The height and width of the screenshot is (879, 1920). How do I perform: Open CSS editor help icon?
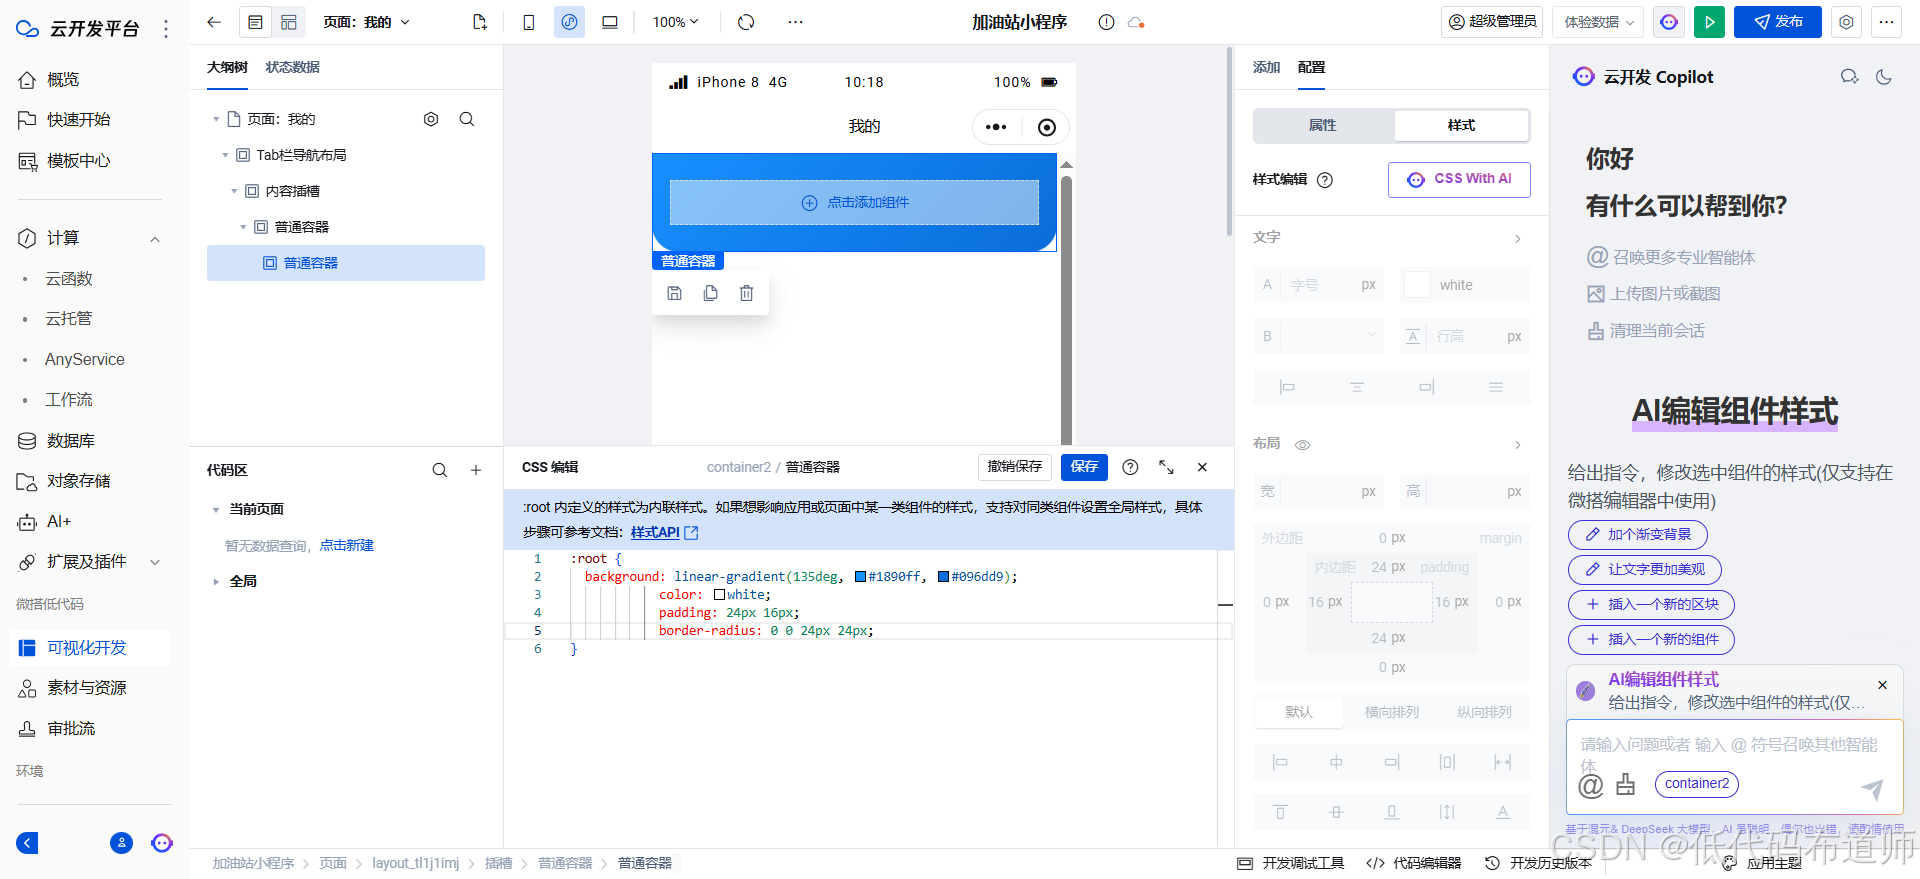tap(1130, 467)
